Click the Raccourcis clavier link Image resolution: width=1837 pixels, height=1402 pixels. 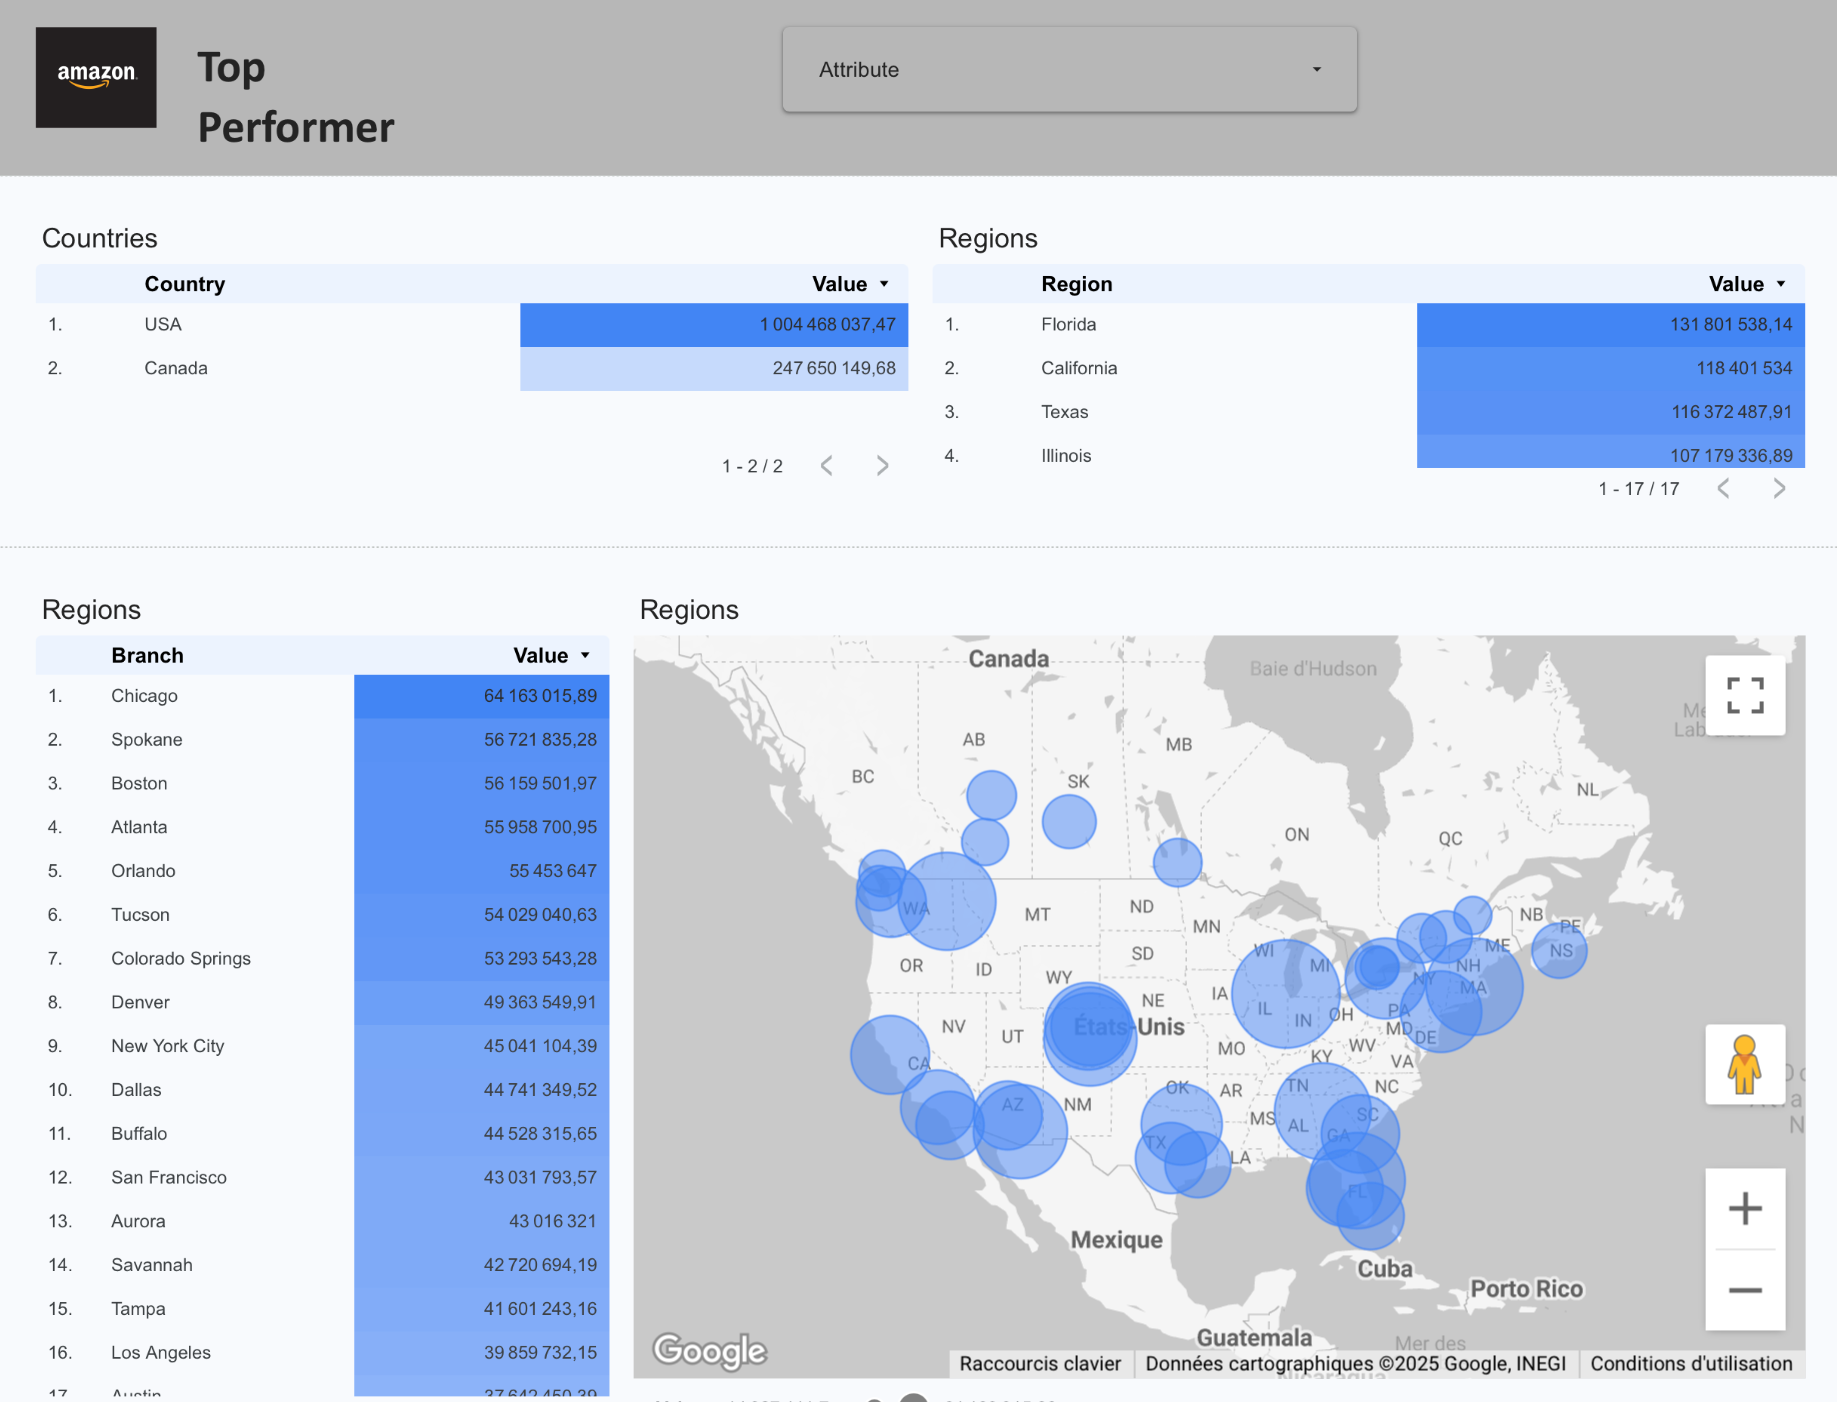[1040, 1363]
